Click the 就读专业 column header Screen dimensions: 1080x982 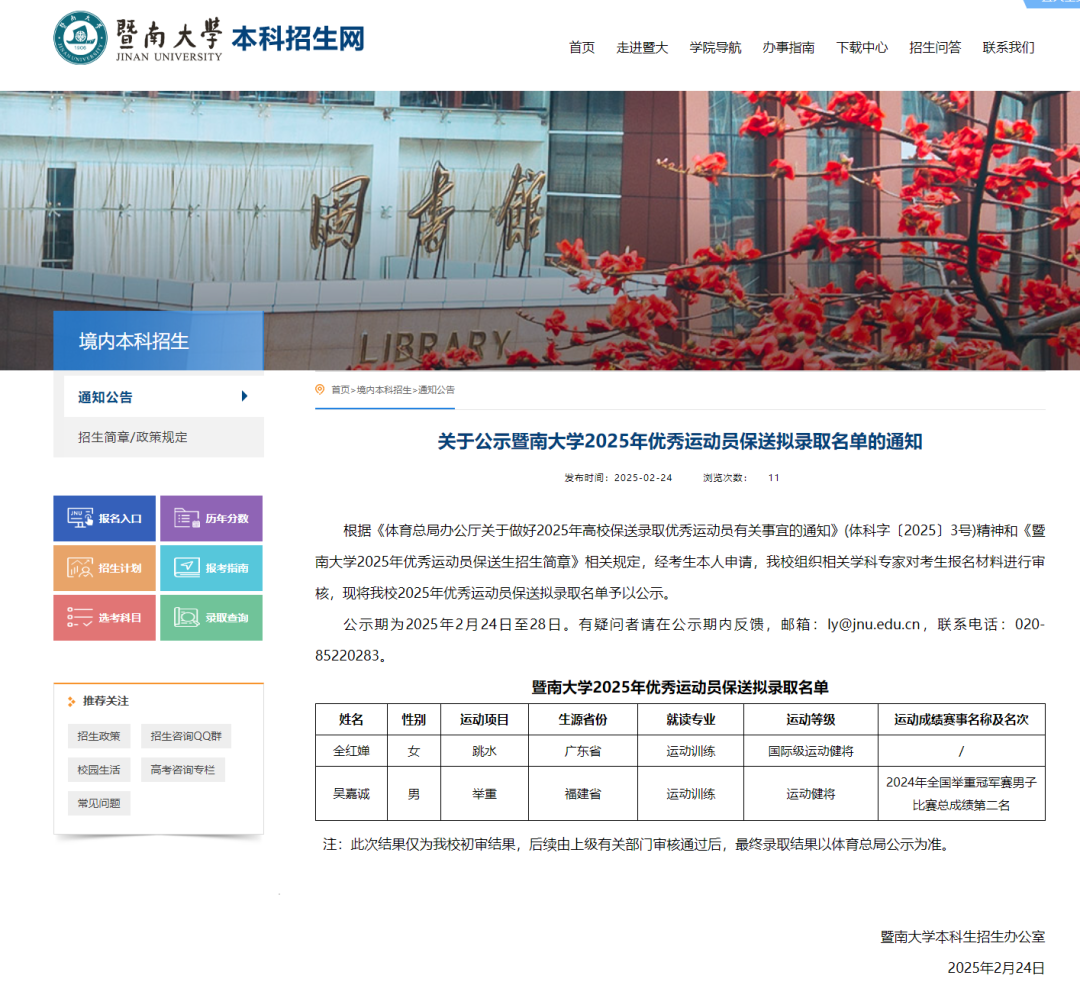click(691, 720)
